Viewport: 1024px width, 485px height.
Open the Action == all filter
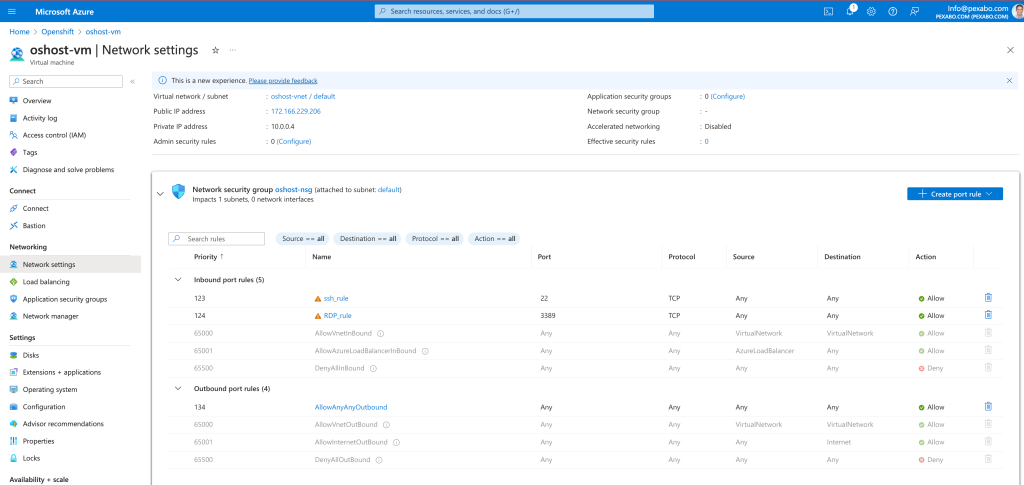(494, 239)
